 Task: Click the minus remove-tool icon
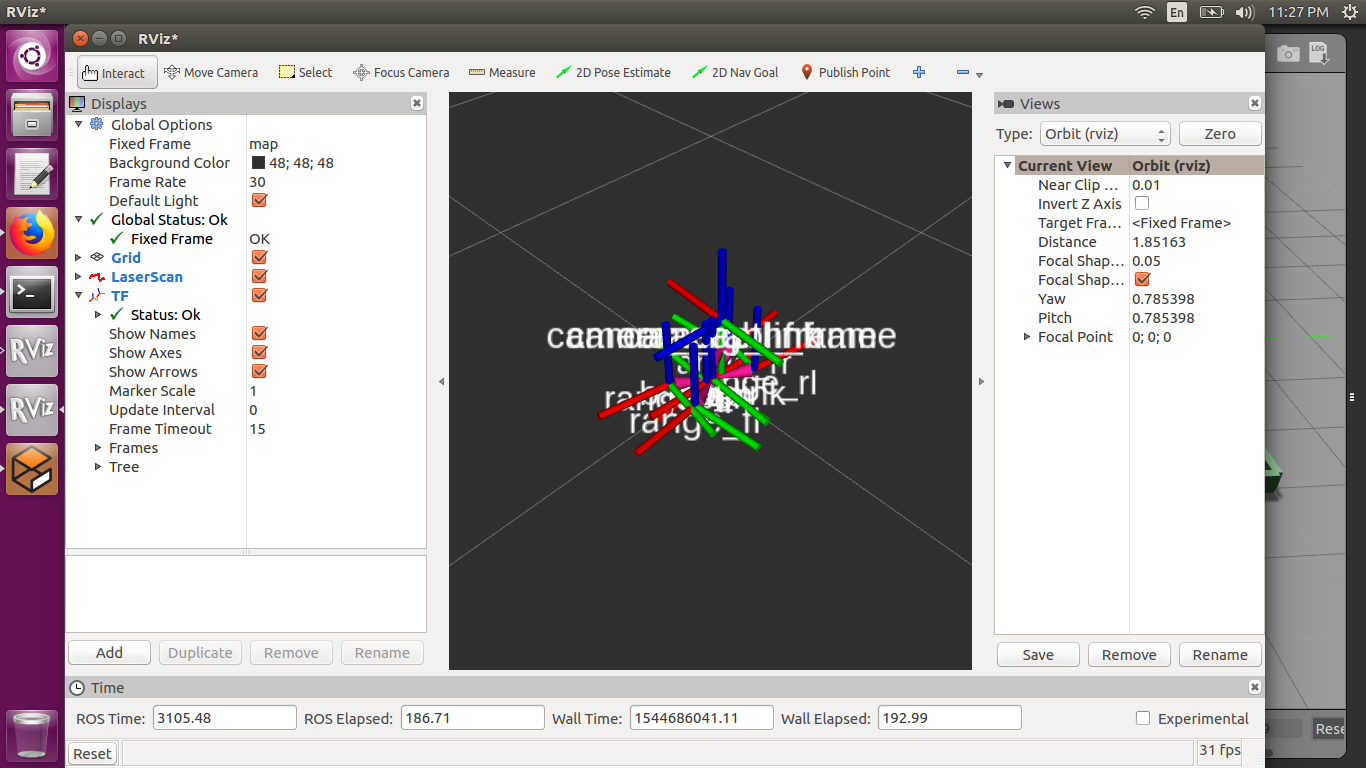[x=963, y=73]
